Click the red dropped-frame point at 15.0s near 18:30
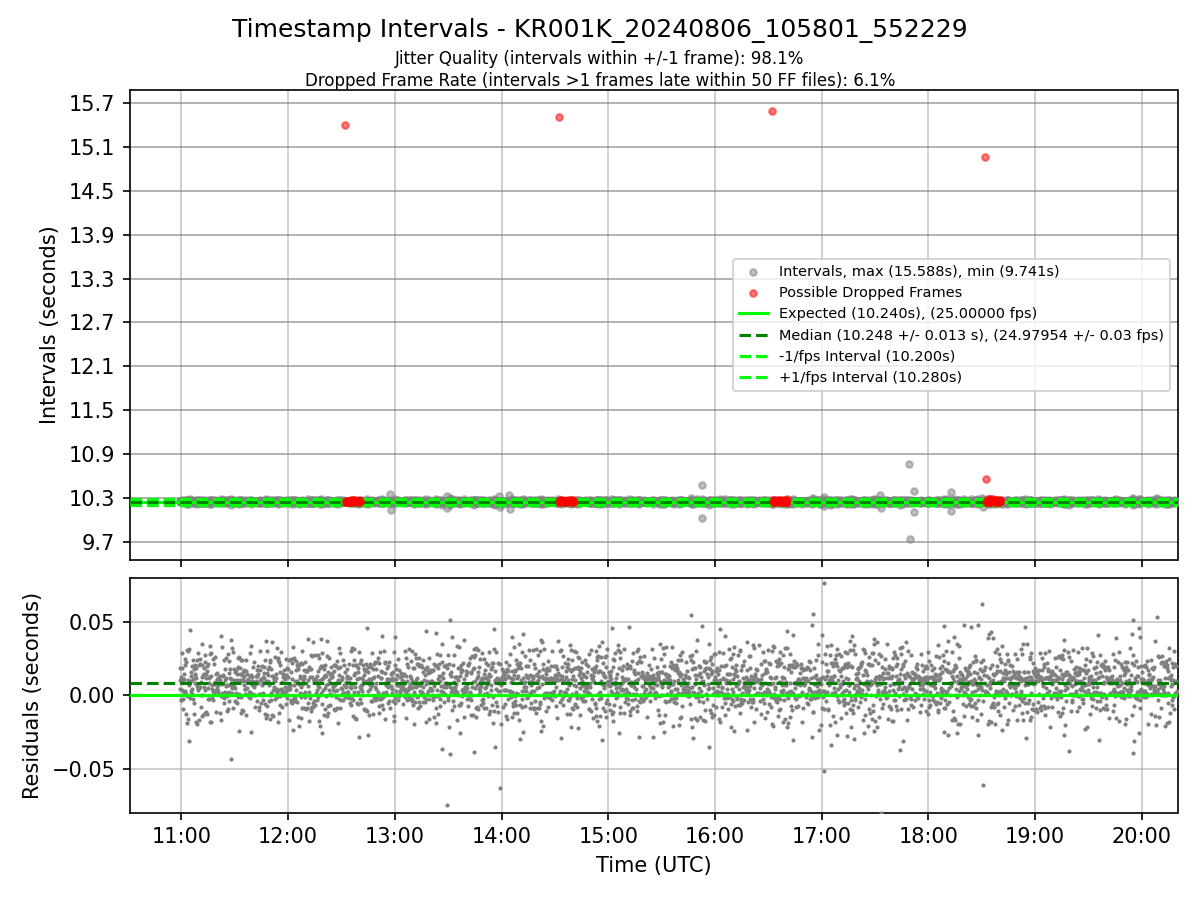 coord(985,157)
